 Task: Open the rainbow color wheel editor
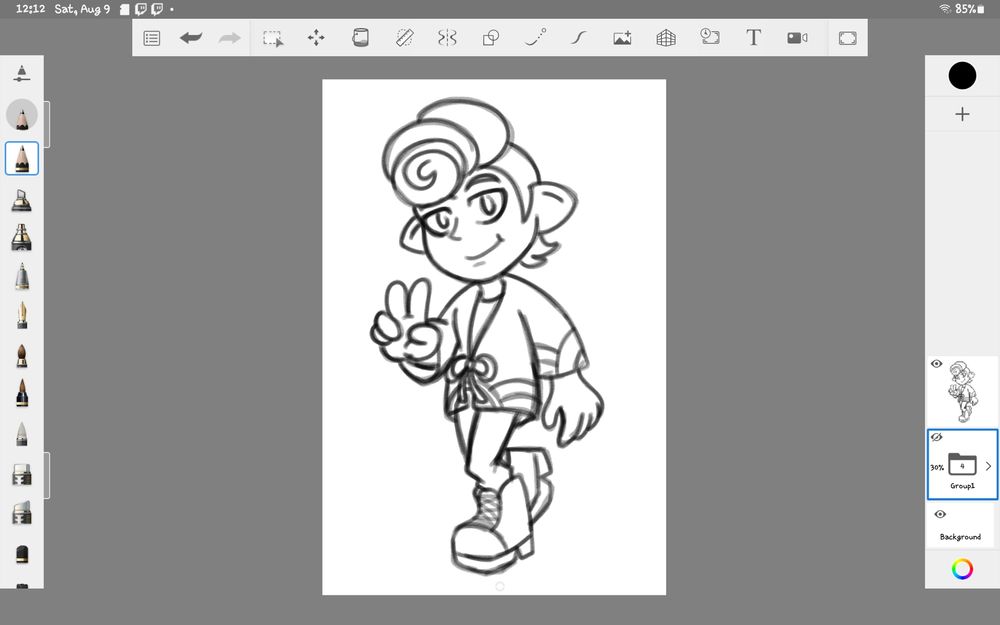pyautogui.click(x=962, y=568)
